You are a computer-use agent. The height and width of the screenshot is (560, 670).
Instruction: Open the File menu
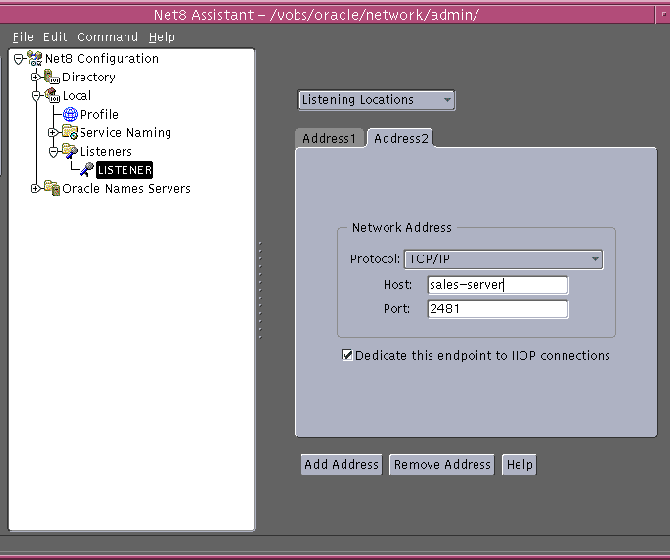[x=23, y=37]
